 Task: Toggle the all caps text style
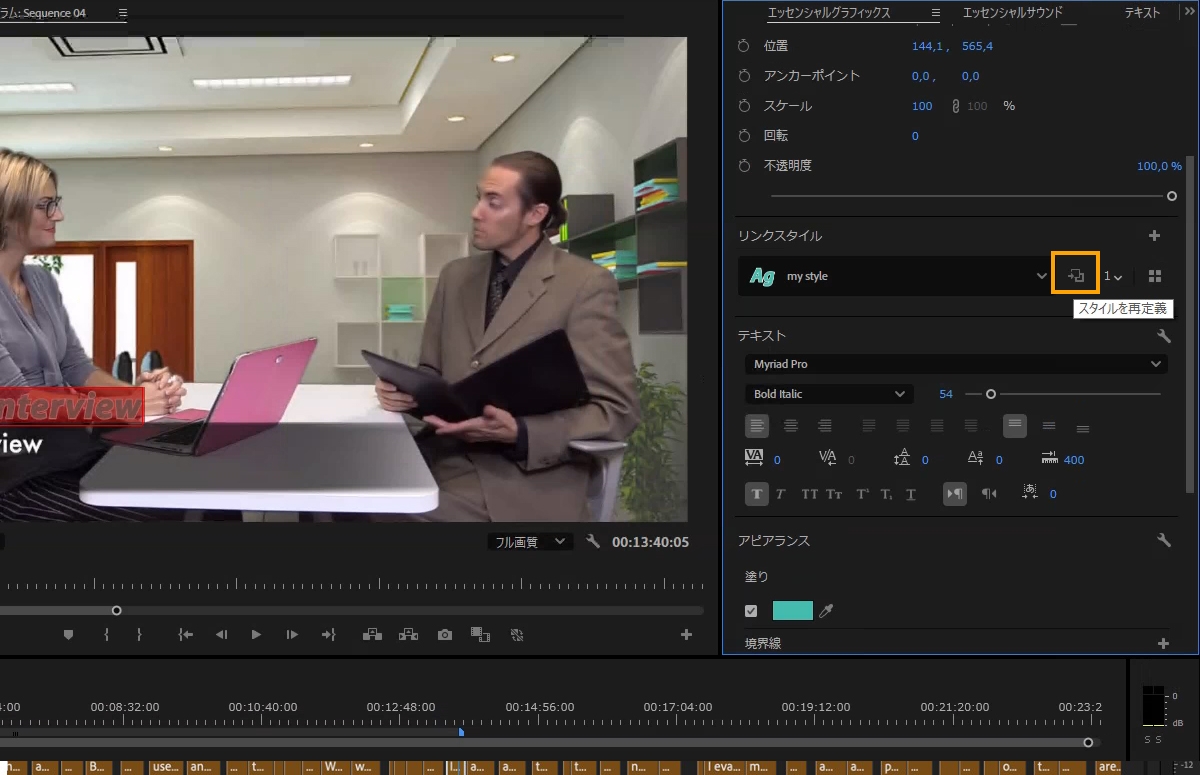click(x=809, y=494)
